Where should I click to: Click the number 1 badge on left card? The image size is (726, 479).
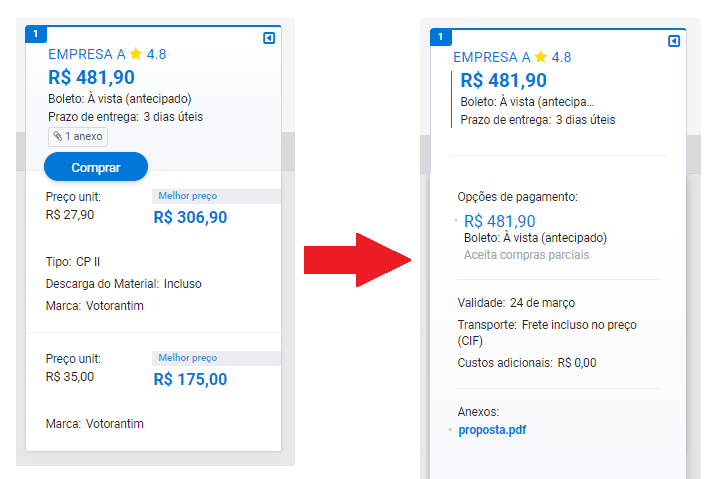[x=36, y=34]
